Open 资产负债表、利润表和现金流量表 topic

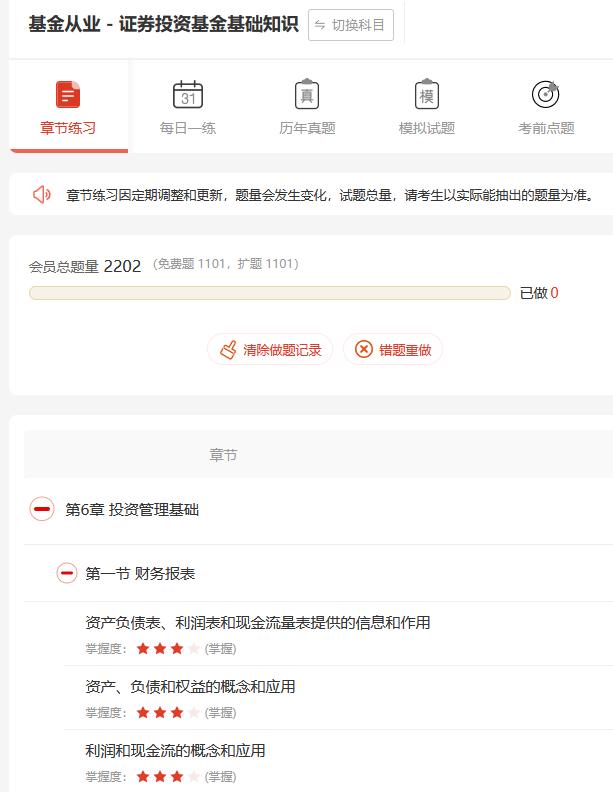258,623
